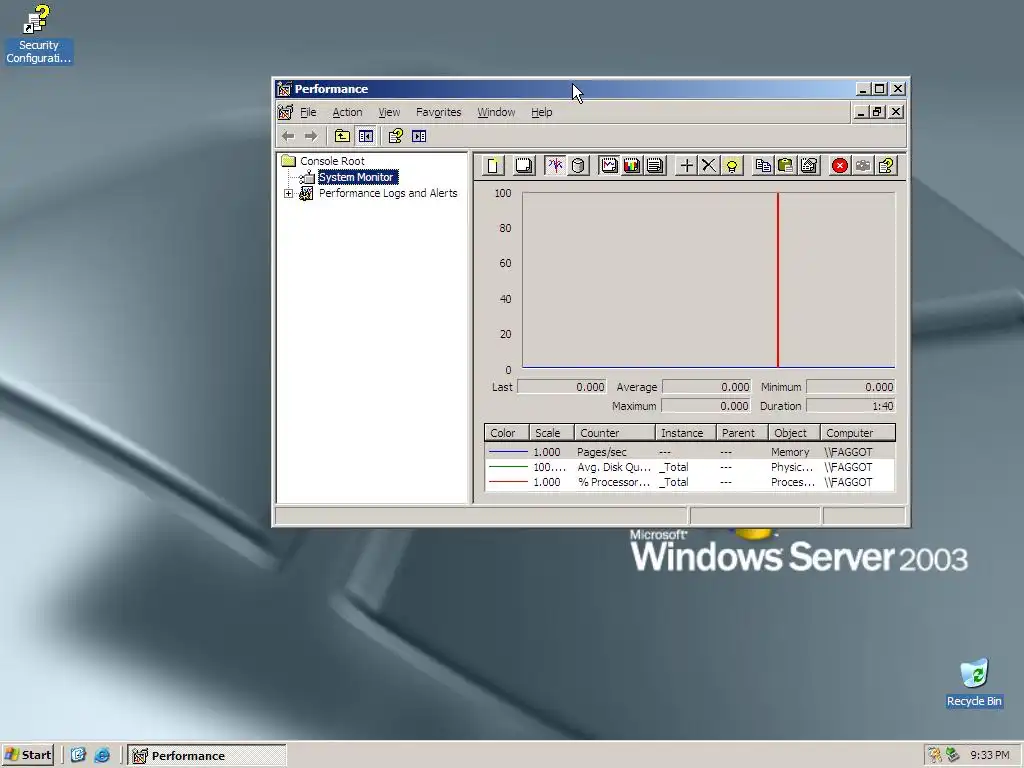Click the Color column header
This screenshot has height=768, width=1024.
click(507, 433)
